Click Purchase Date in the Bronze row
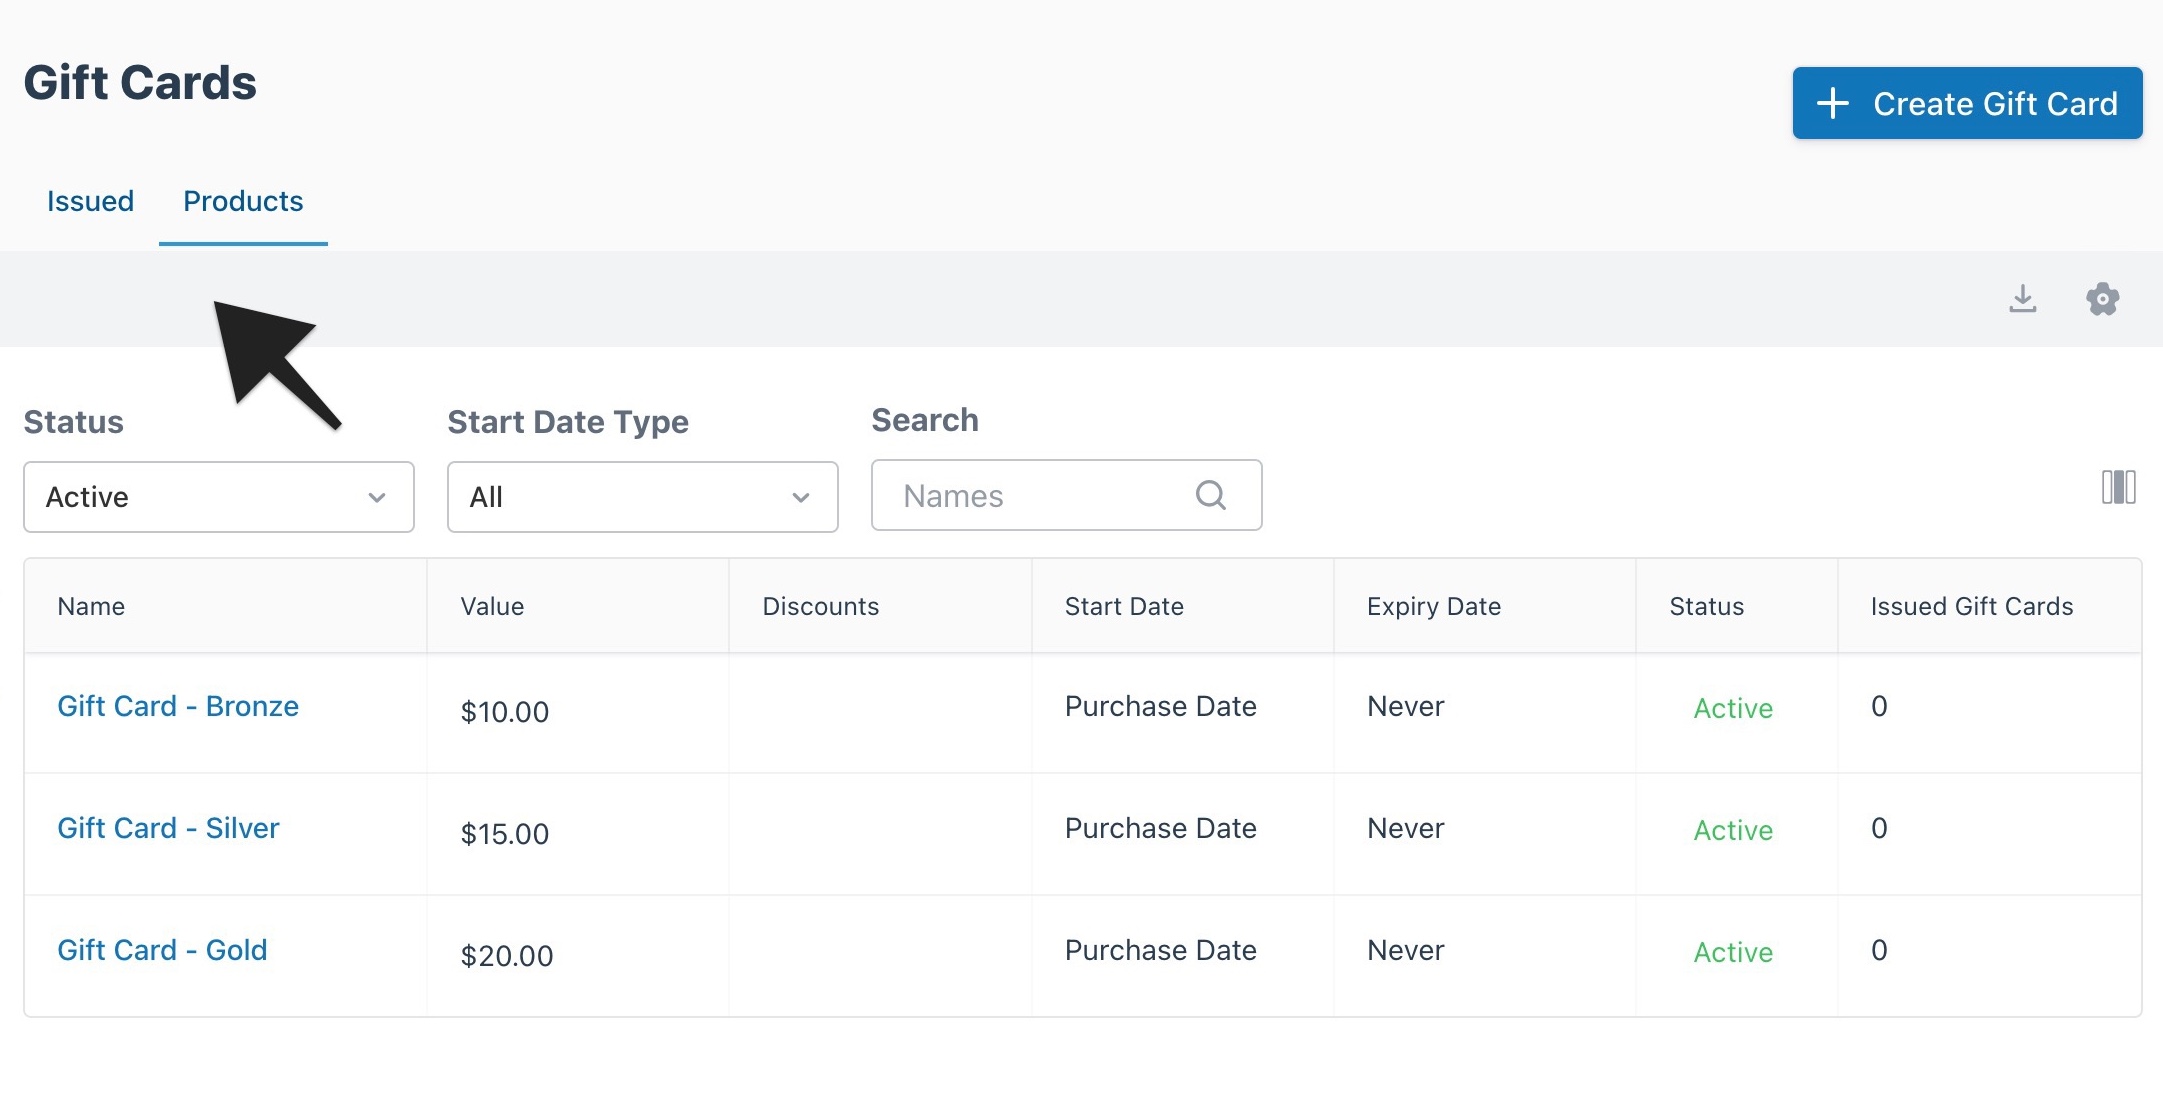 pos(1161,706)
